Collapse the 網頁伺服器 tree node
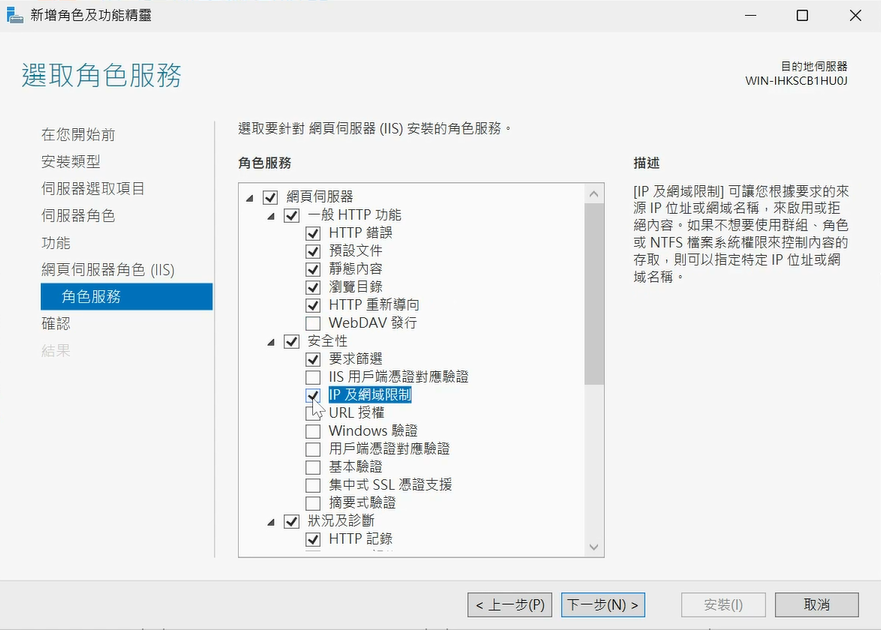The width and height of the screenshot is (881, 630). [249, 198]
